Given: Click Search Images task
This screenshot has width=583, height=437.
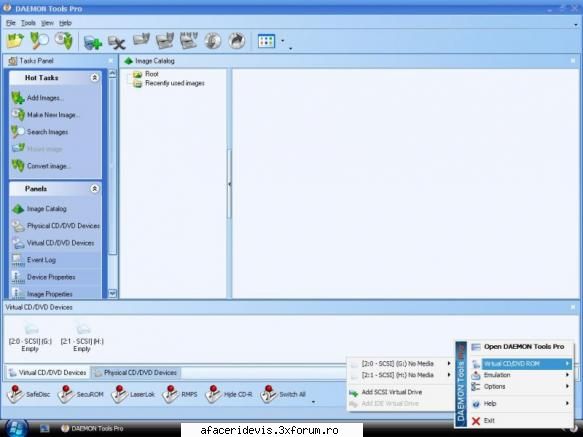Looking at the screenshot, I should point(40,132).
